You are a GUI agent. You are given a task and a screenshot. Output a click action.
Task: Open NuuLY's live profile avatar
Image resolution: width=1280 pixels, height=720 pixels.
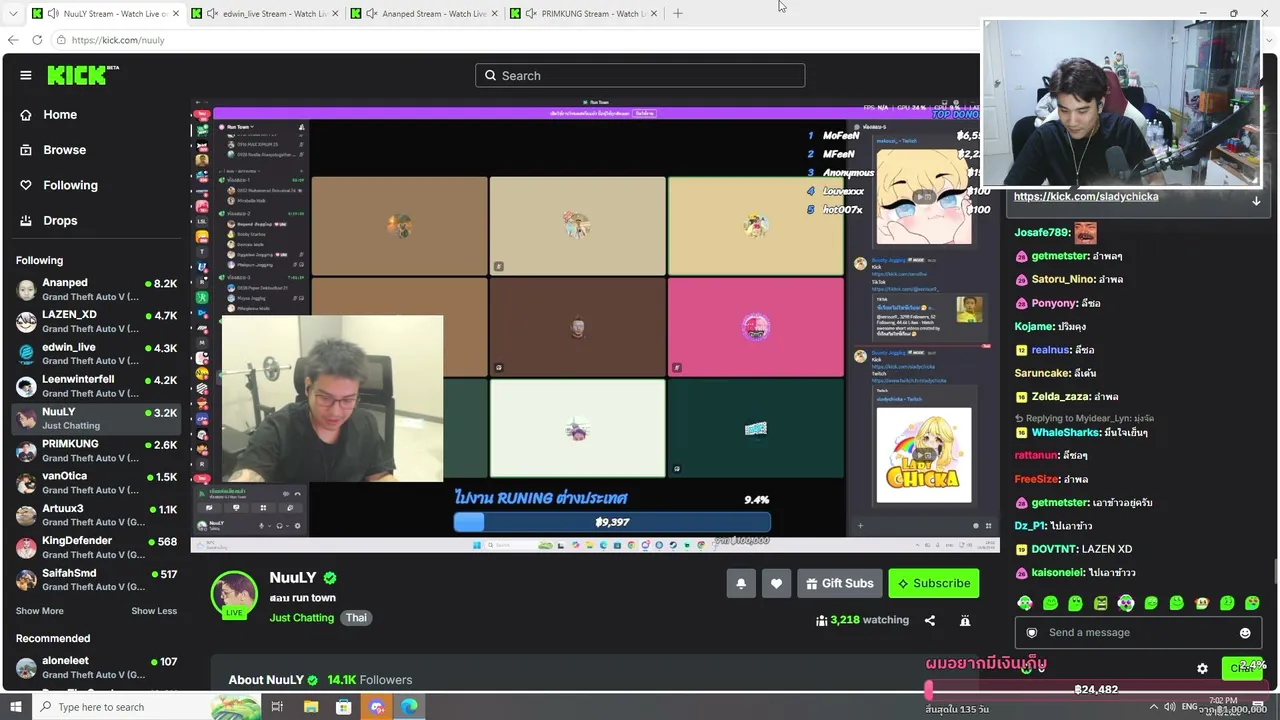tap(234, 595)
